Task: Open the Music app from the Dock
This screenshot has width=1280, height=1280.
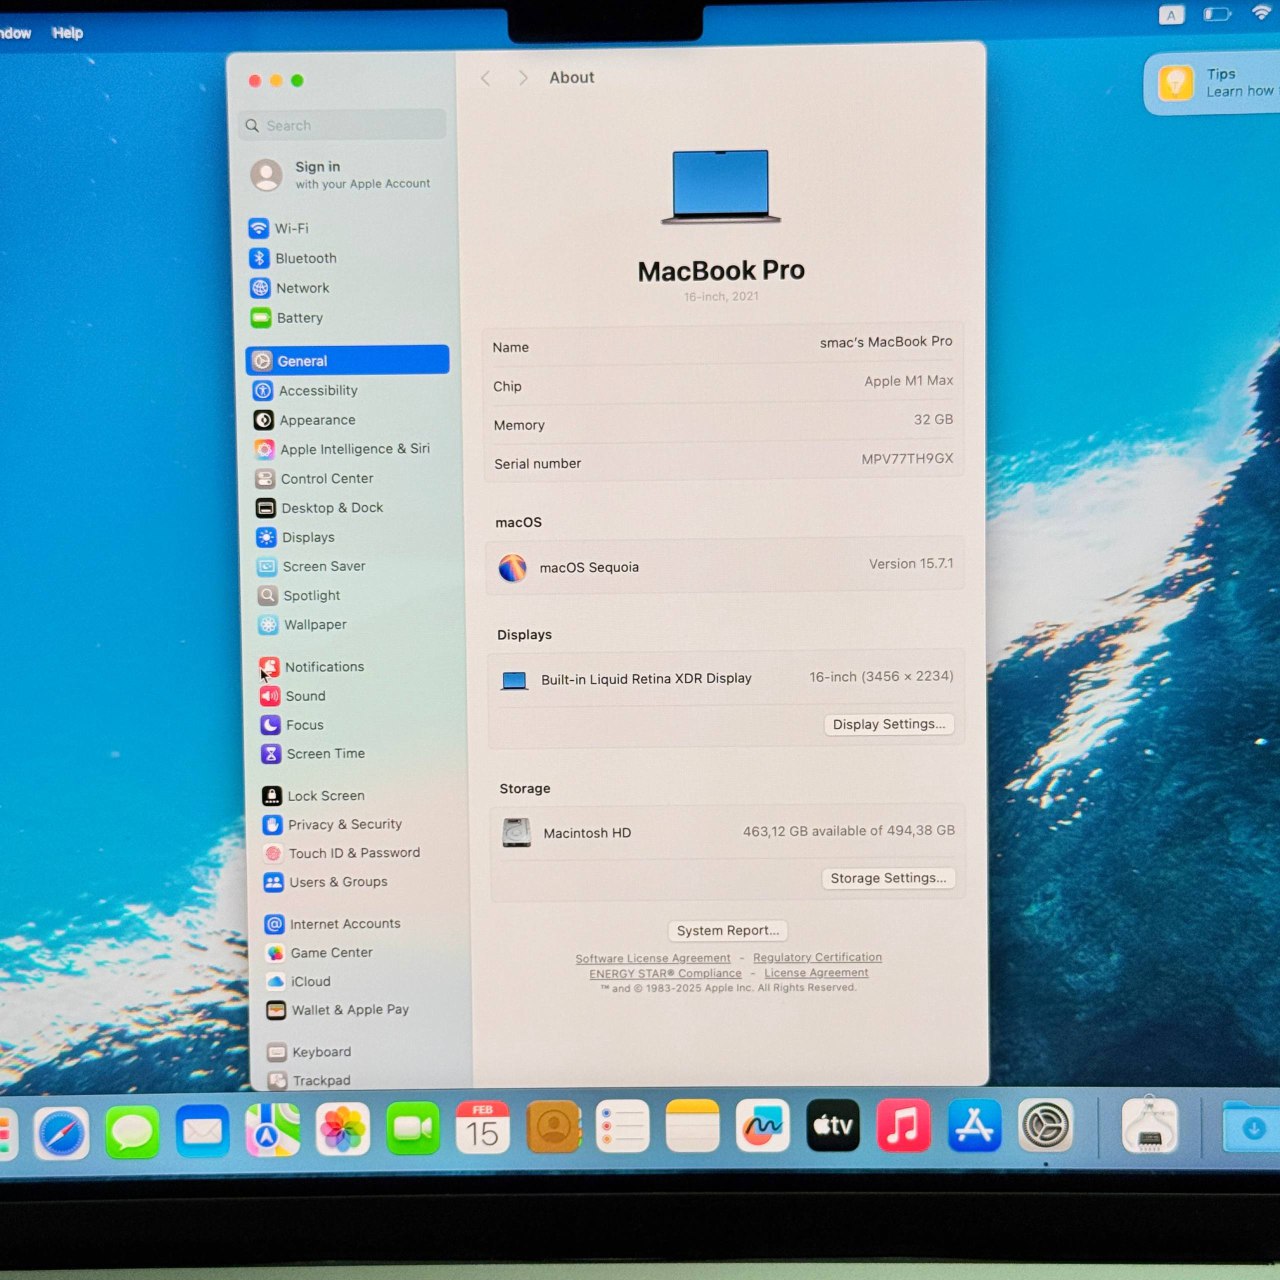Action: [903, 1127]
